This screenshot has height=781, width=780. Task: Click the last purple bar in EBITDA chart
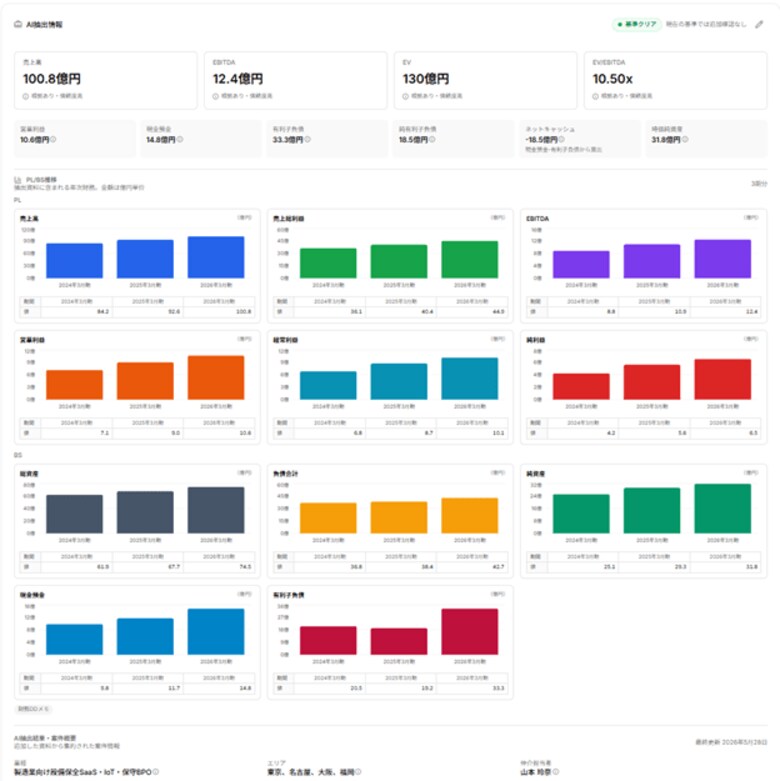tap(722, 259)
